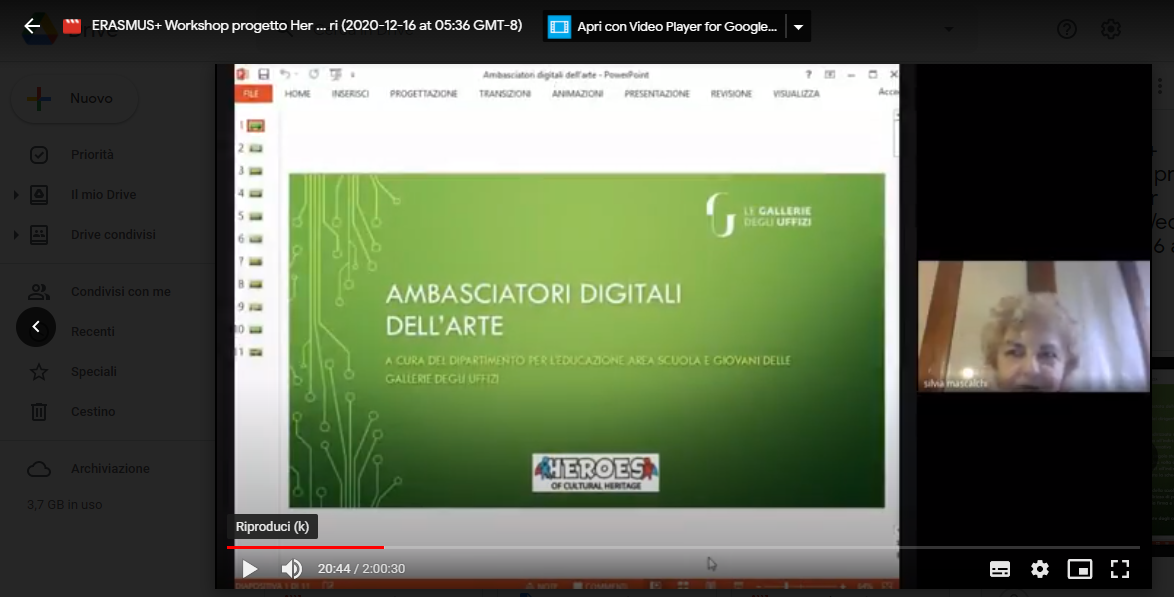The height and width of the screenshot is (597, 1174).
Task: Click the red progress bar of the video
Action: [305, 547]
